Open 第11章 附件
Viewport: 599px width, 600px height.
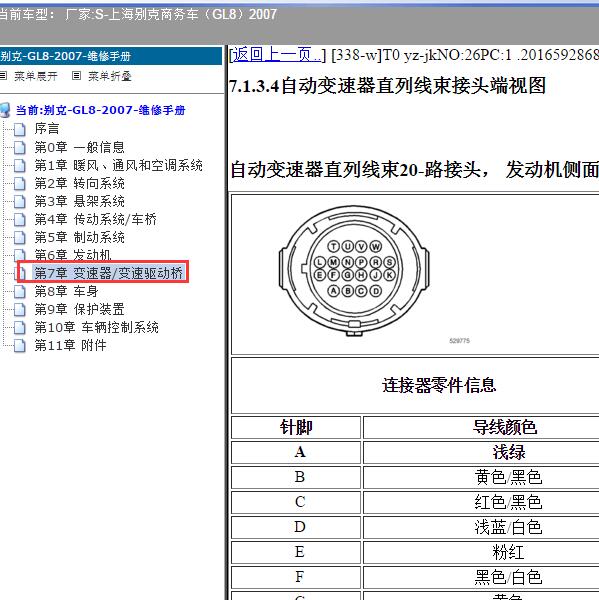[x=70, y=345]
